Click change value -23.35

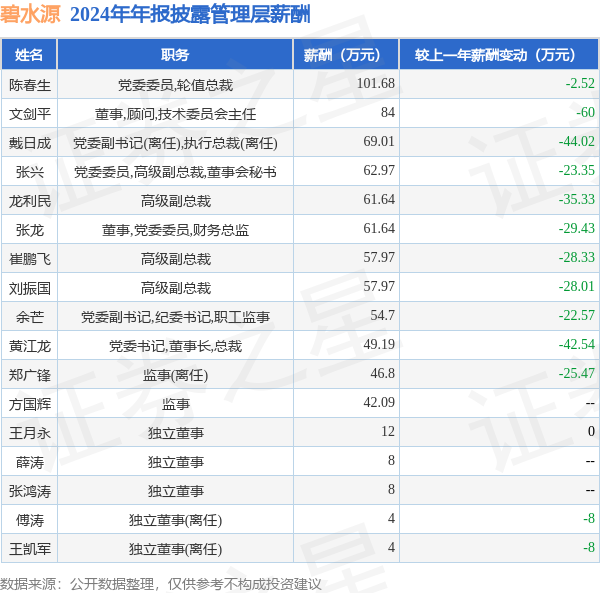point(577,170)
